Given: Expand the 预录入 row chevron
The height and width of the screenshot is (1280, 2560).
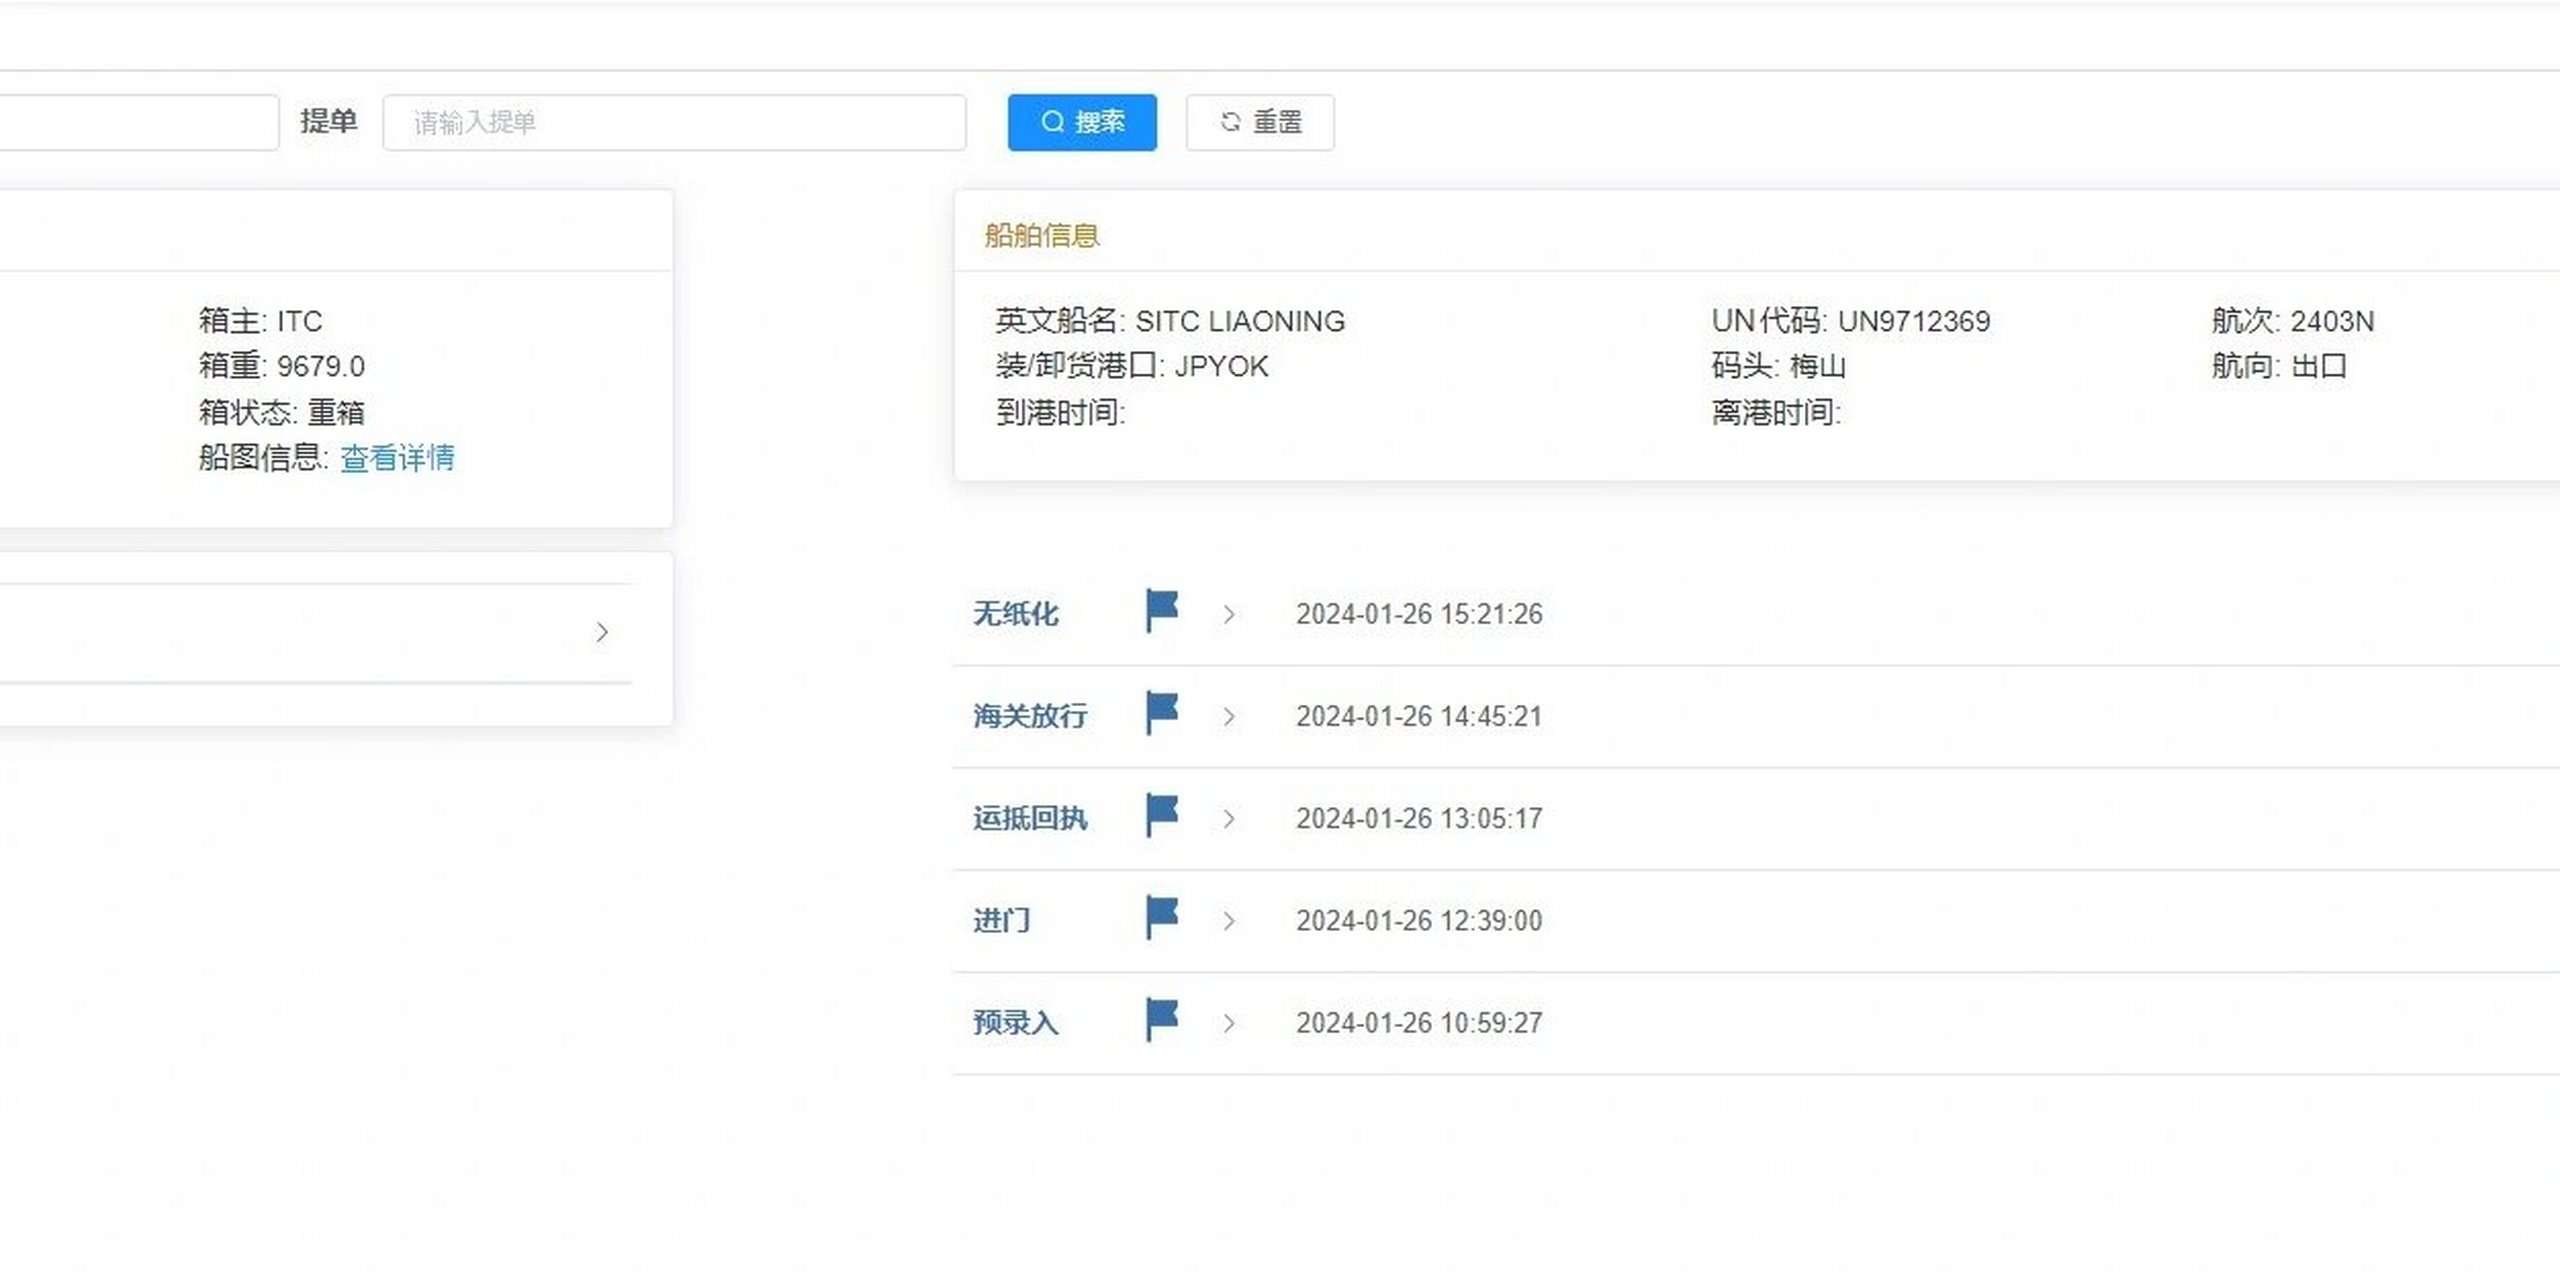Looking at the screenshot, I should coord(1229,1023).
